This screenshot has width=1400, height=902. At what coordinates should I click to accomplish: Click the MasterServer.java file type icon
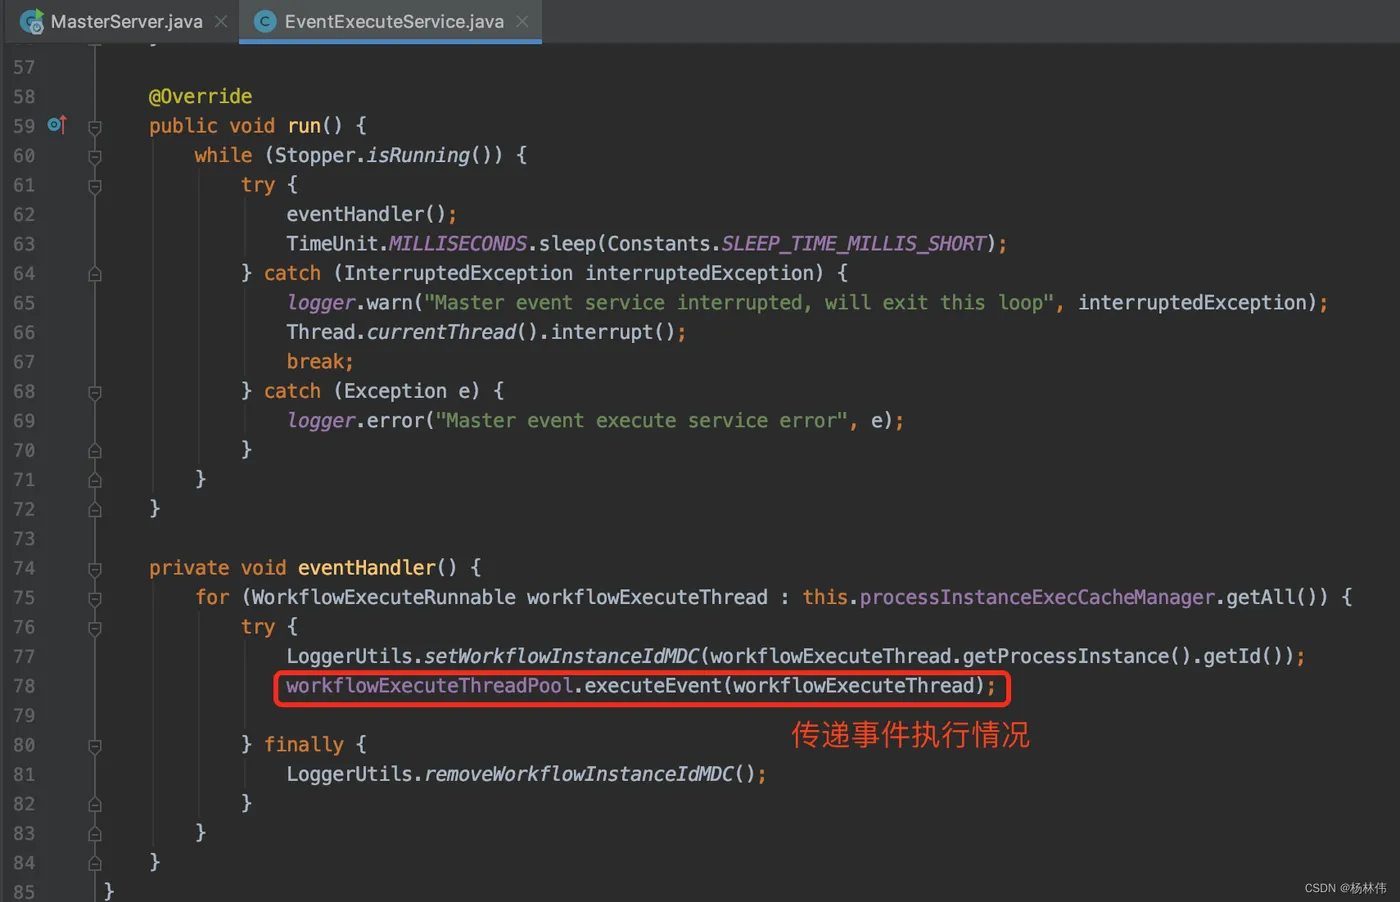[32, 21]
